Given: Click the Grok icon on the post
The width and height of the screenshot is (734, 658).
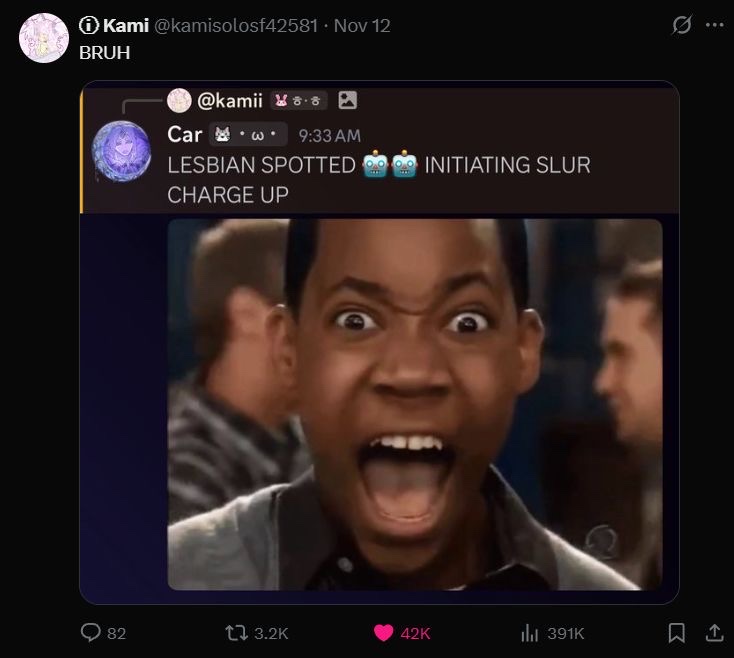Looking at the screenshot, I should coord(681,27).
